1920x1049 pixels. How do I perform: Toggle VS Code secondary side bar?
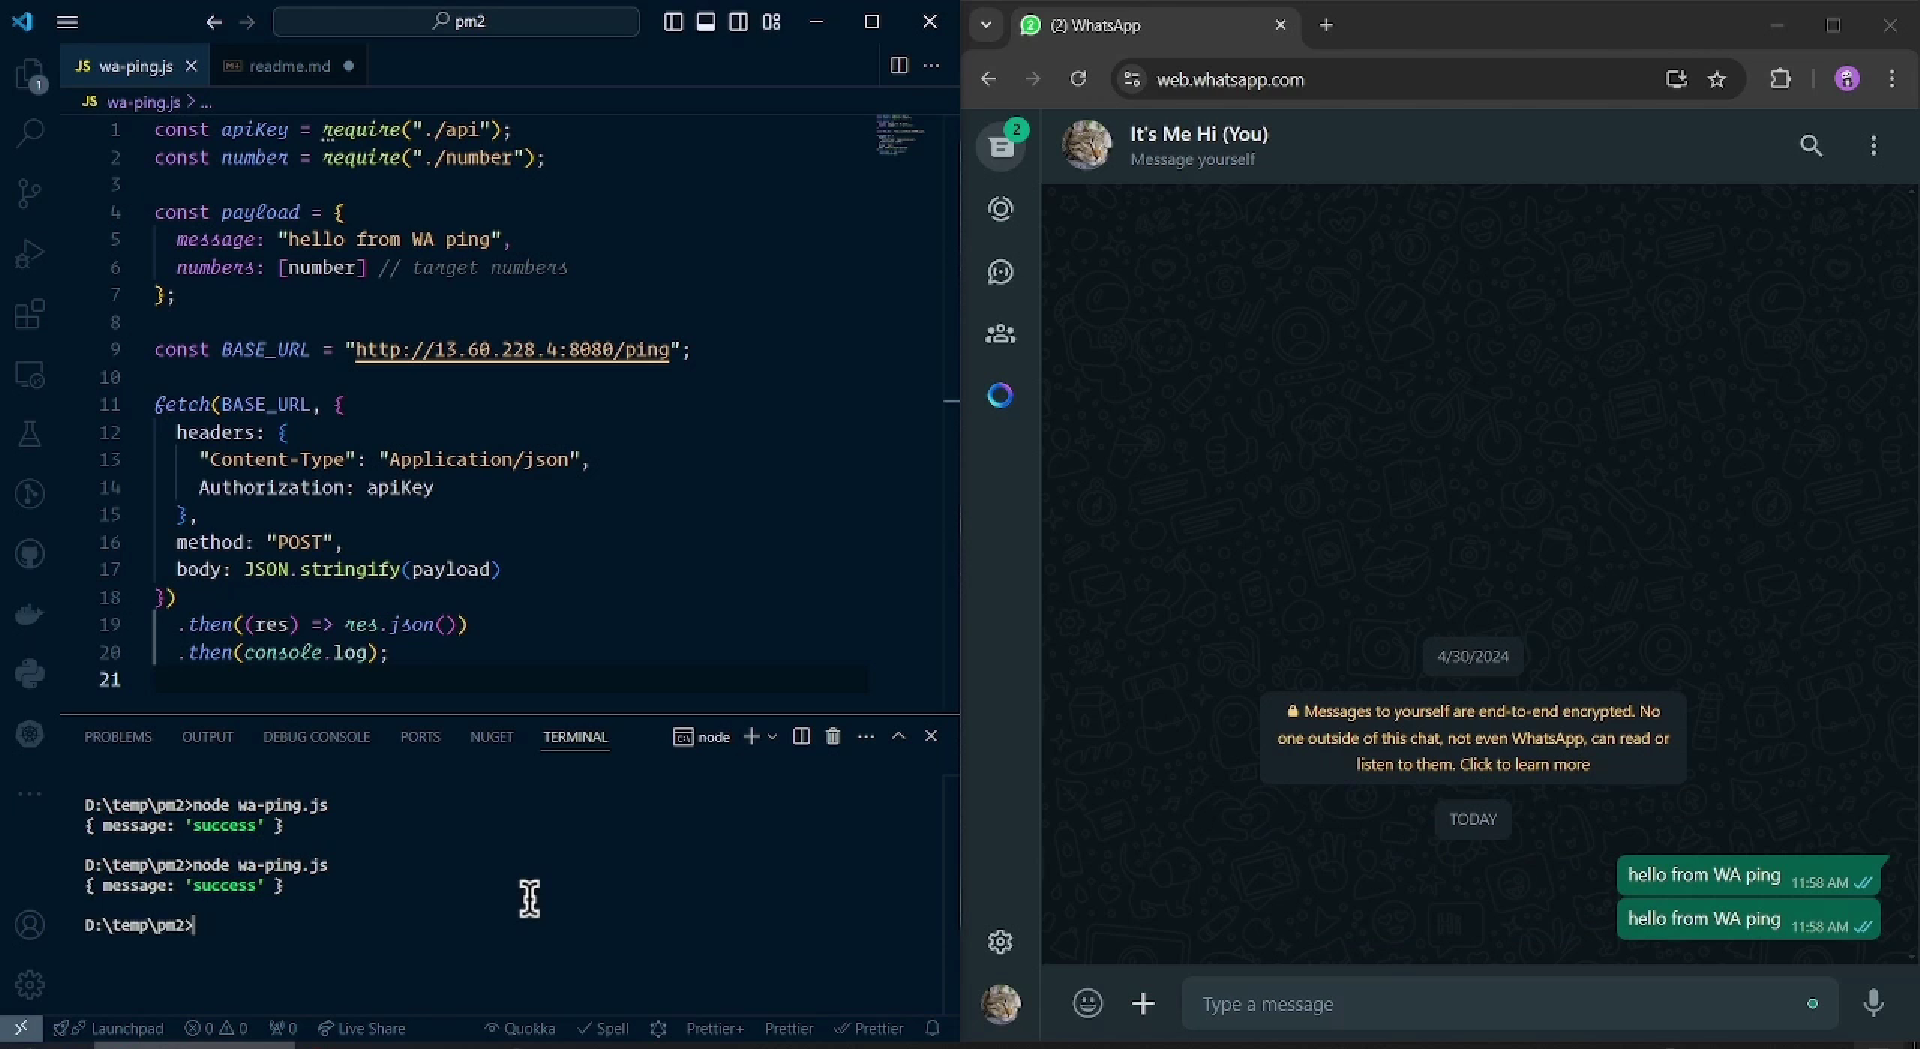[x=738, y=22]
